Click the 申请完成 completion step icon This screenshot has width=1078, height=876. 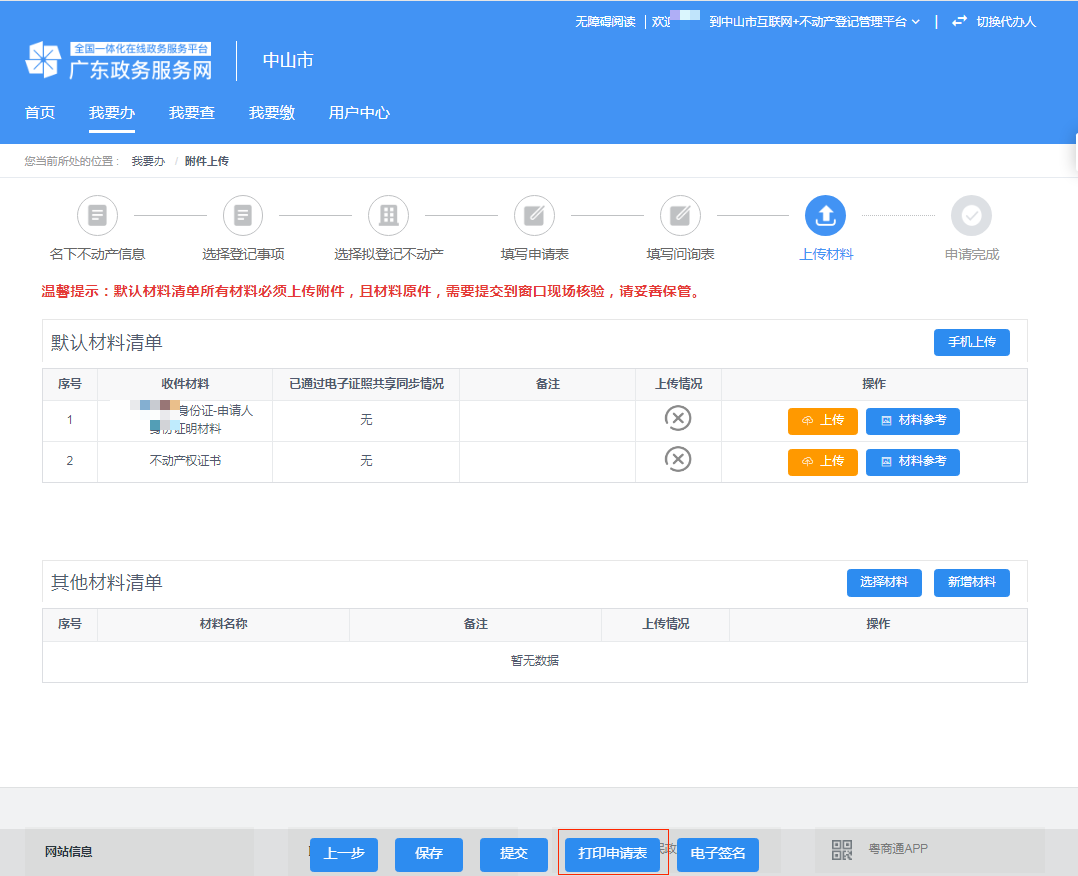click(971, 215)
